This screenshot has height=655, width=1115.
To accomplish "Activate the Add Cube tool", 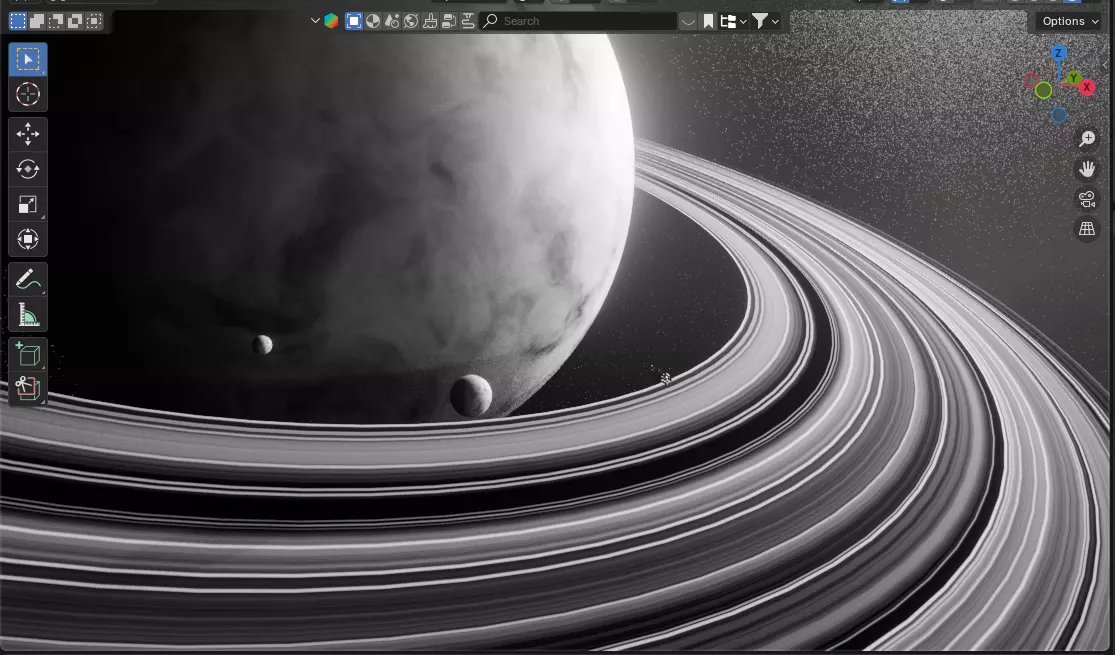I will [x=28, y=354].
